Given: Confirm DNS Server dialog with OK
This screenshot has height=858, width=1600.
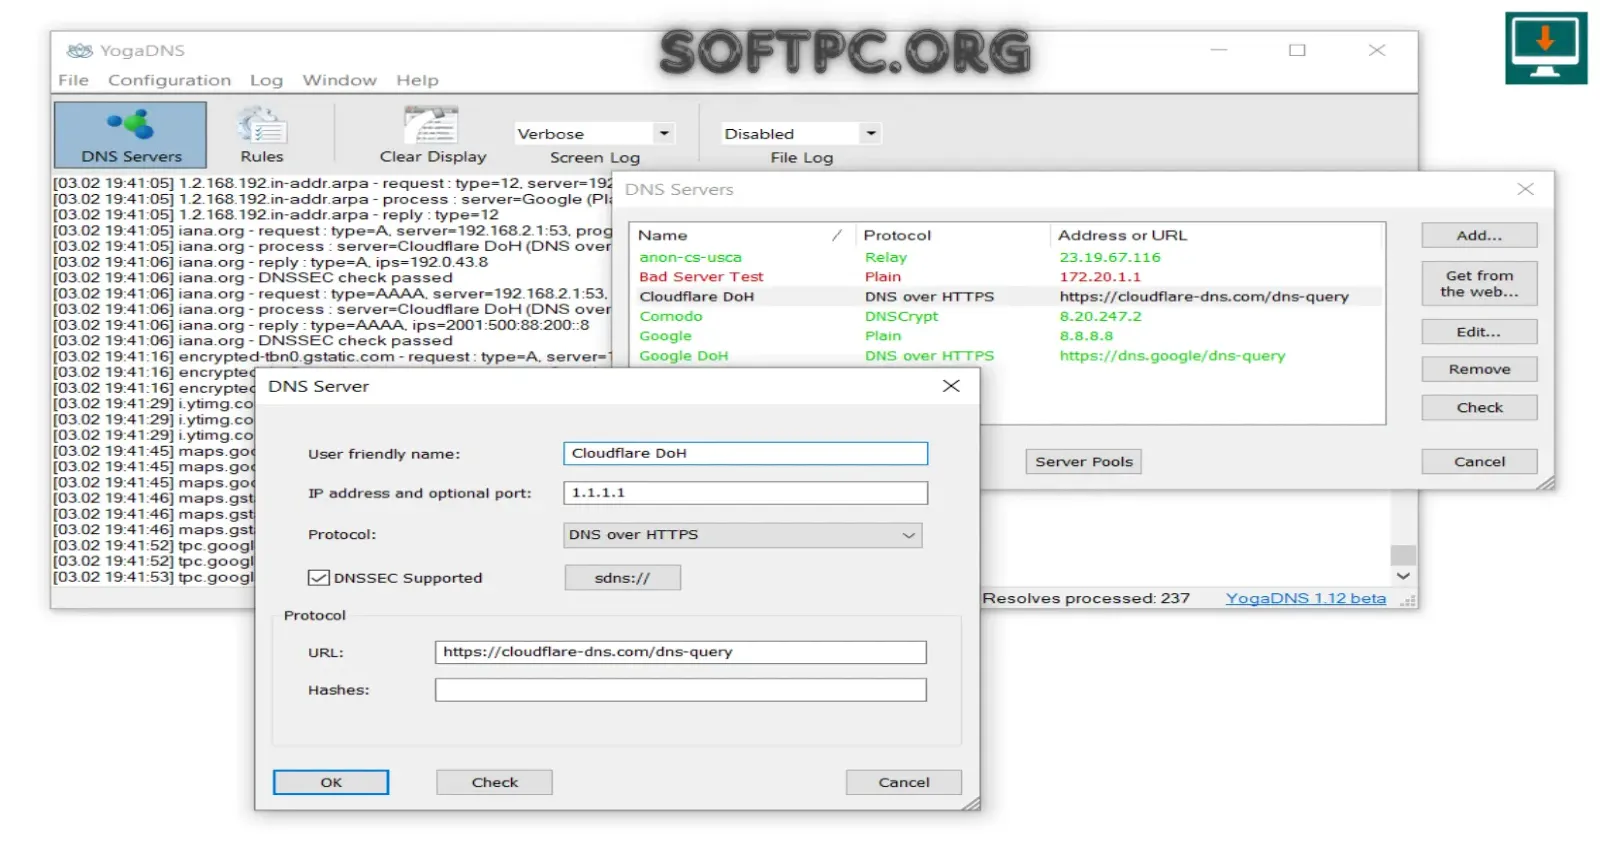Looking at the screenshot, I should coord(331,783).
